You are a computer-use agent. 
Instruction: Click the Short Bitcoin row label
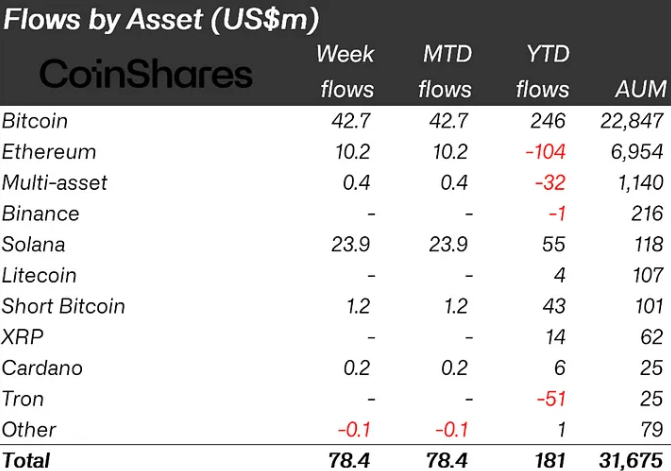pyautogui.click(x=63, y=306)
